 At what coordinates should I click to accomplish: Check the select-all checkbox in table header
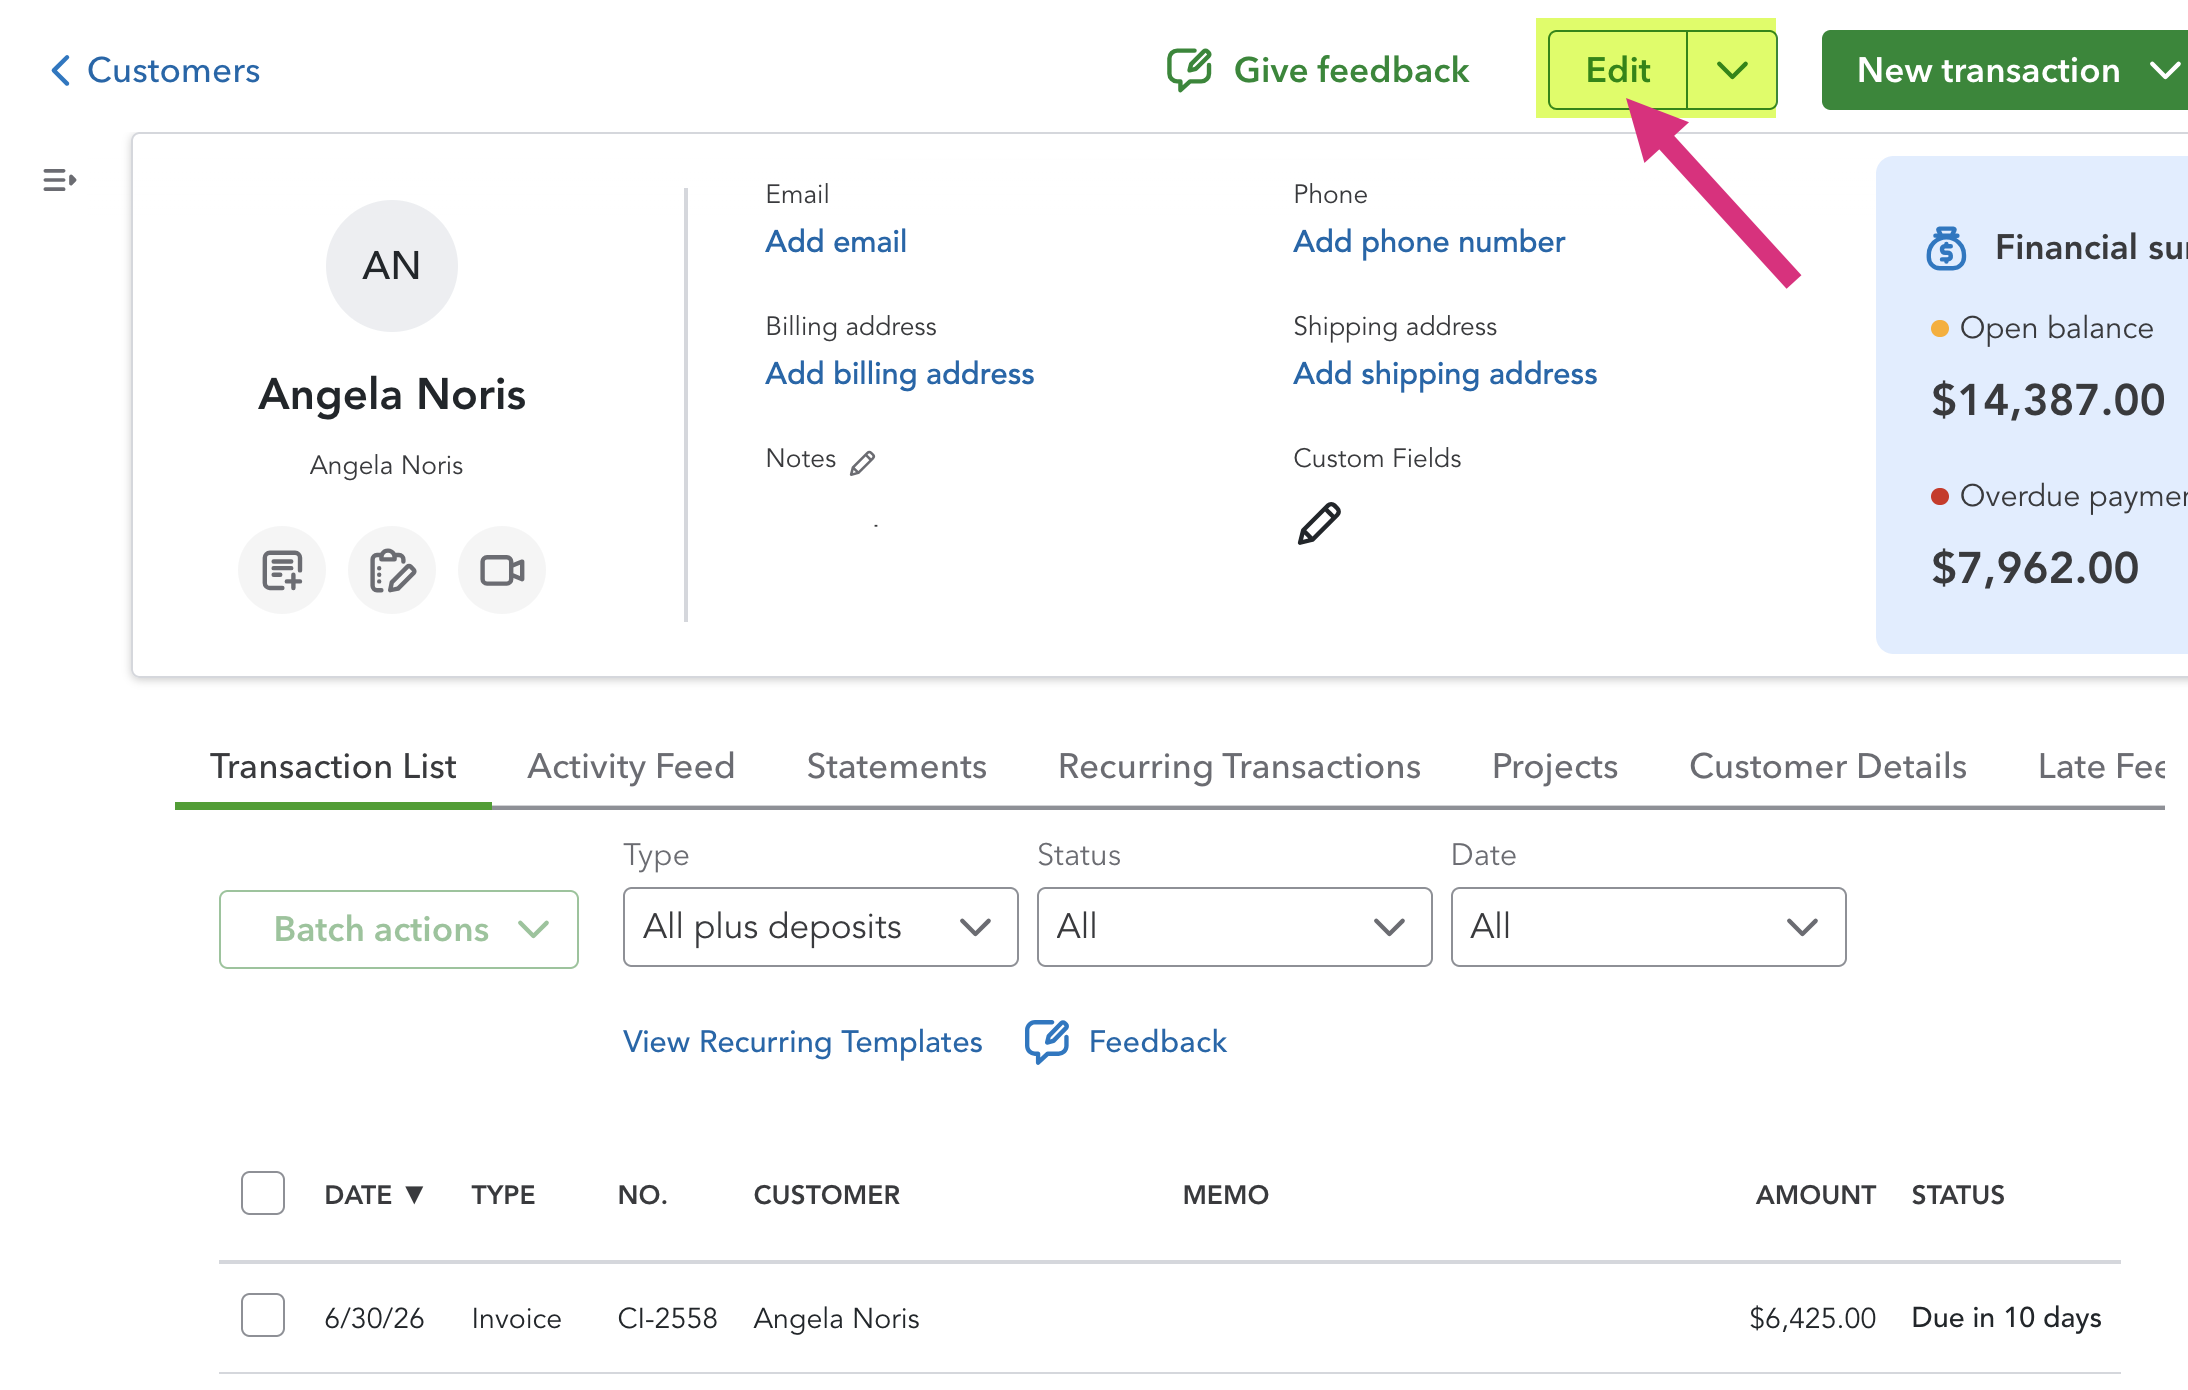pos(263,1193)
